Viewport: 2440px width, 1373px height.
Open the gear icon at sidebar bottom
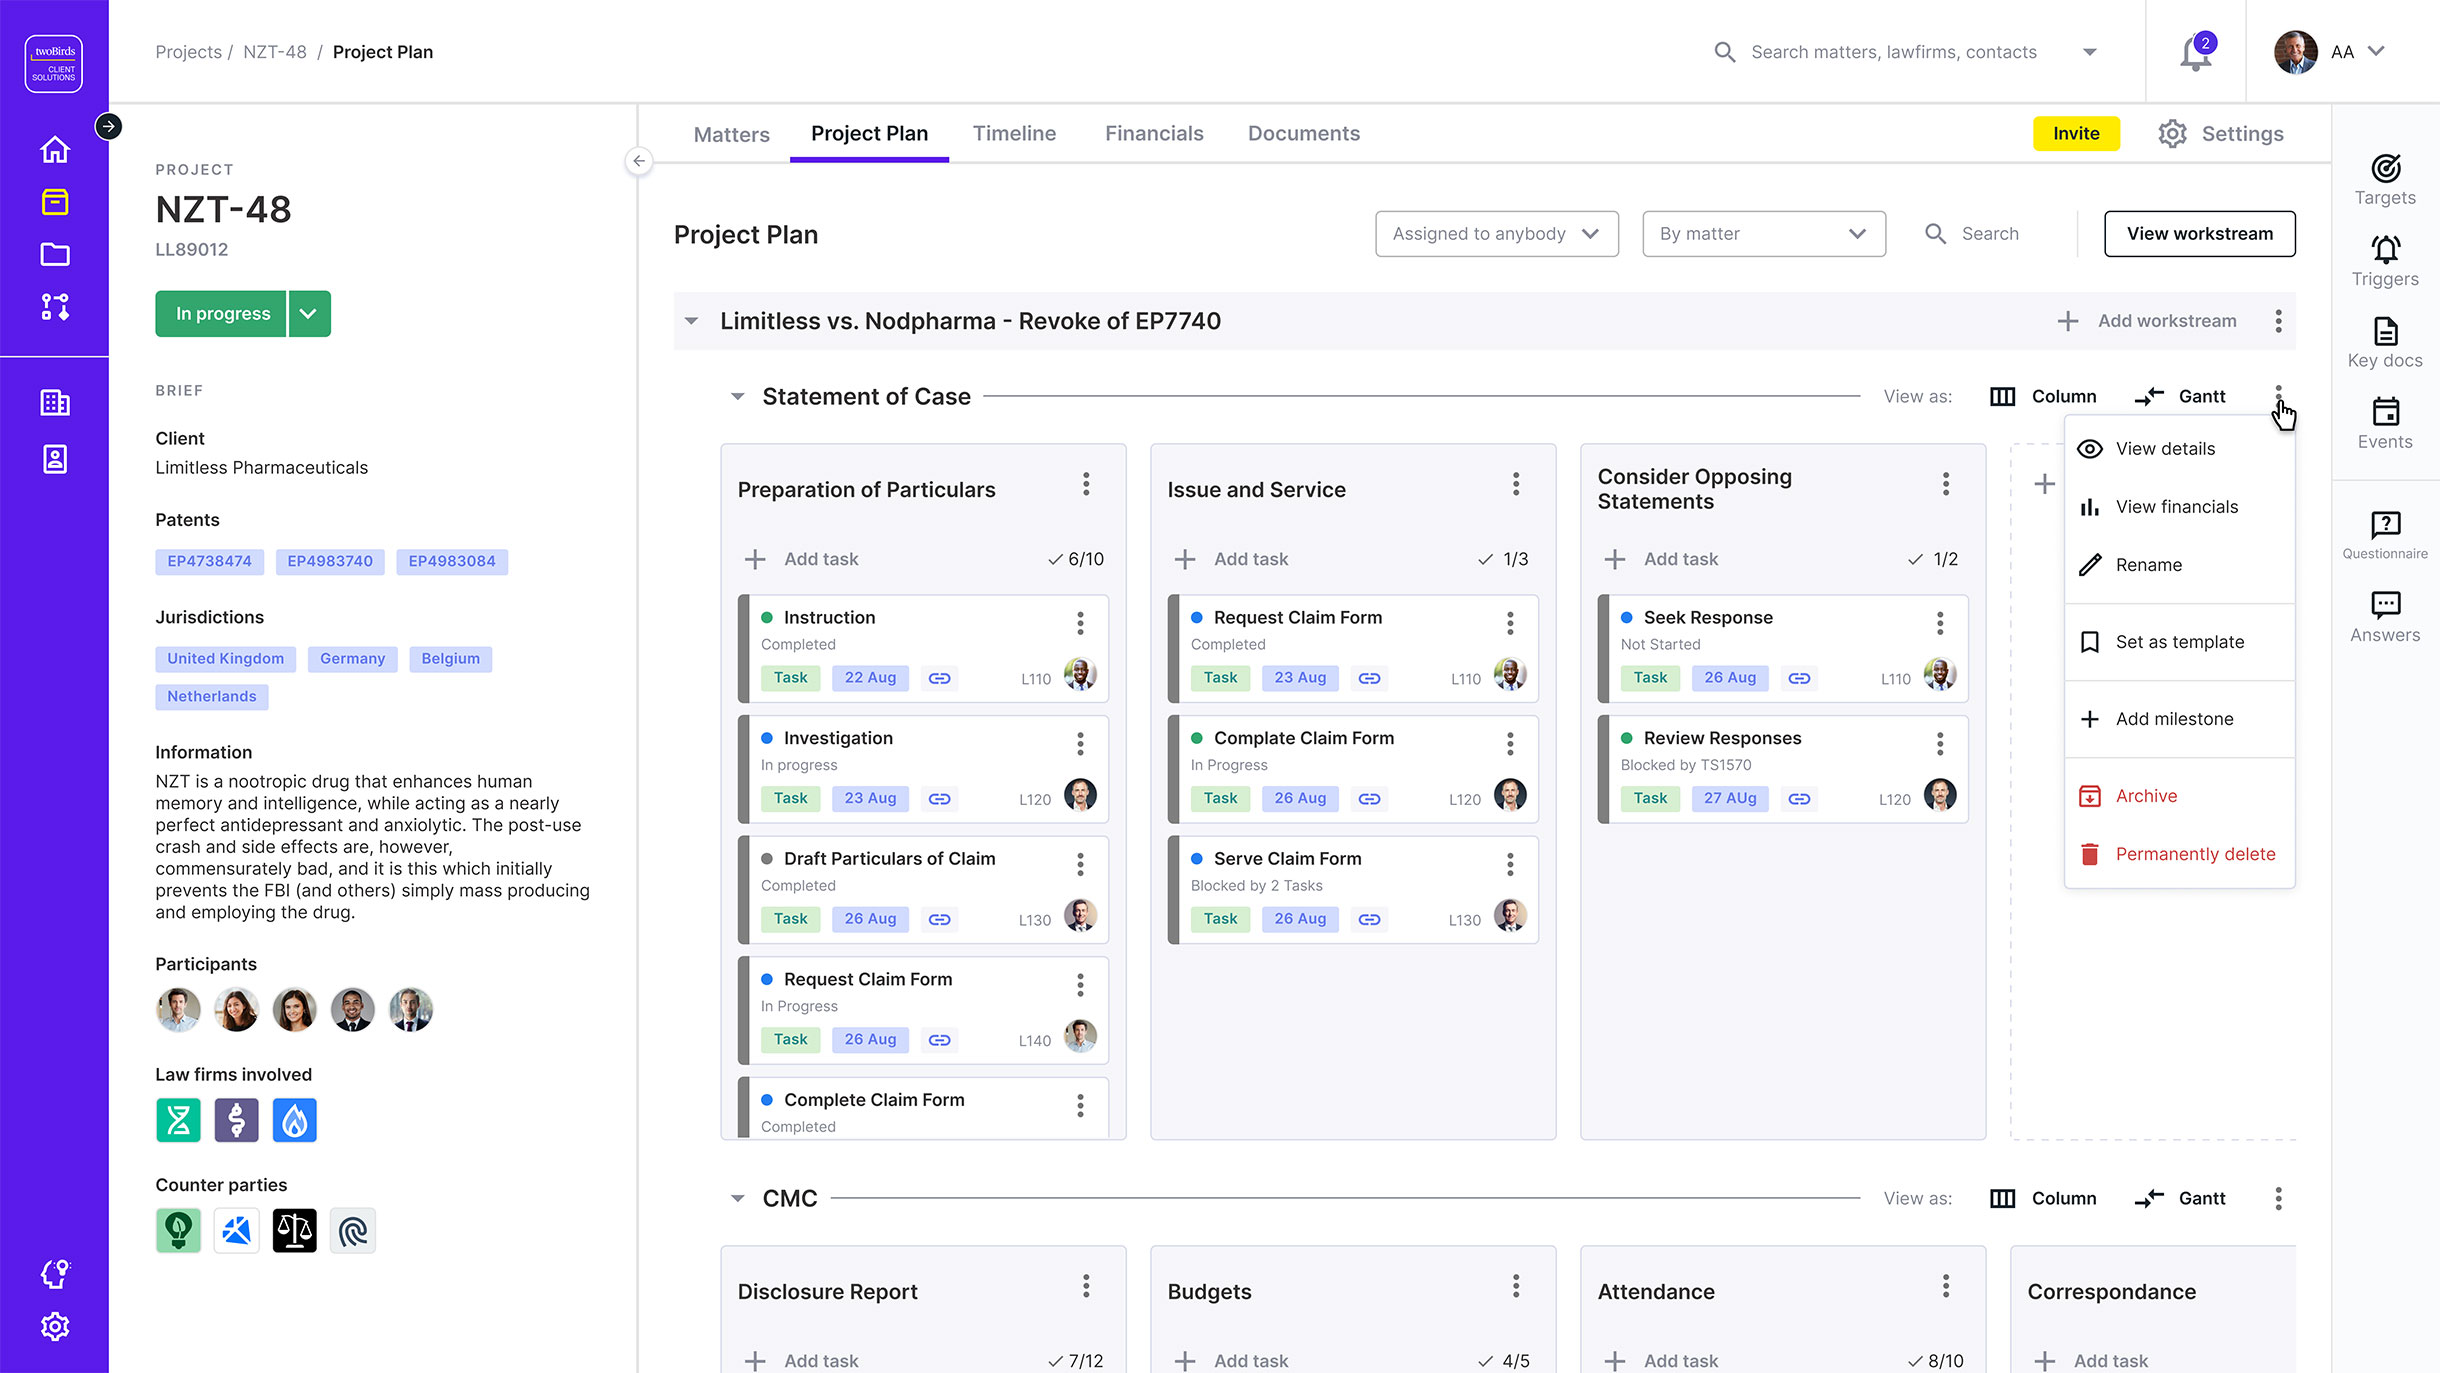[55, 1326]
